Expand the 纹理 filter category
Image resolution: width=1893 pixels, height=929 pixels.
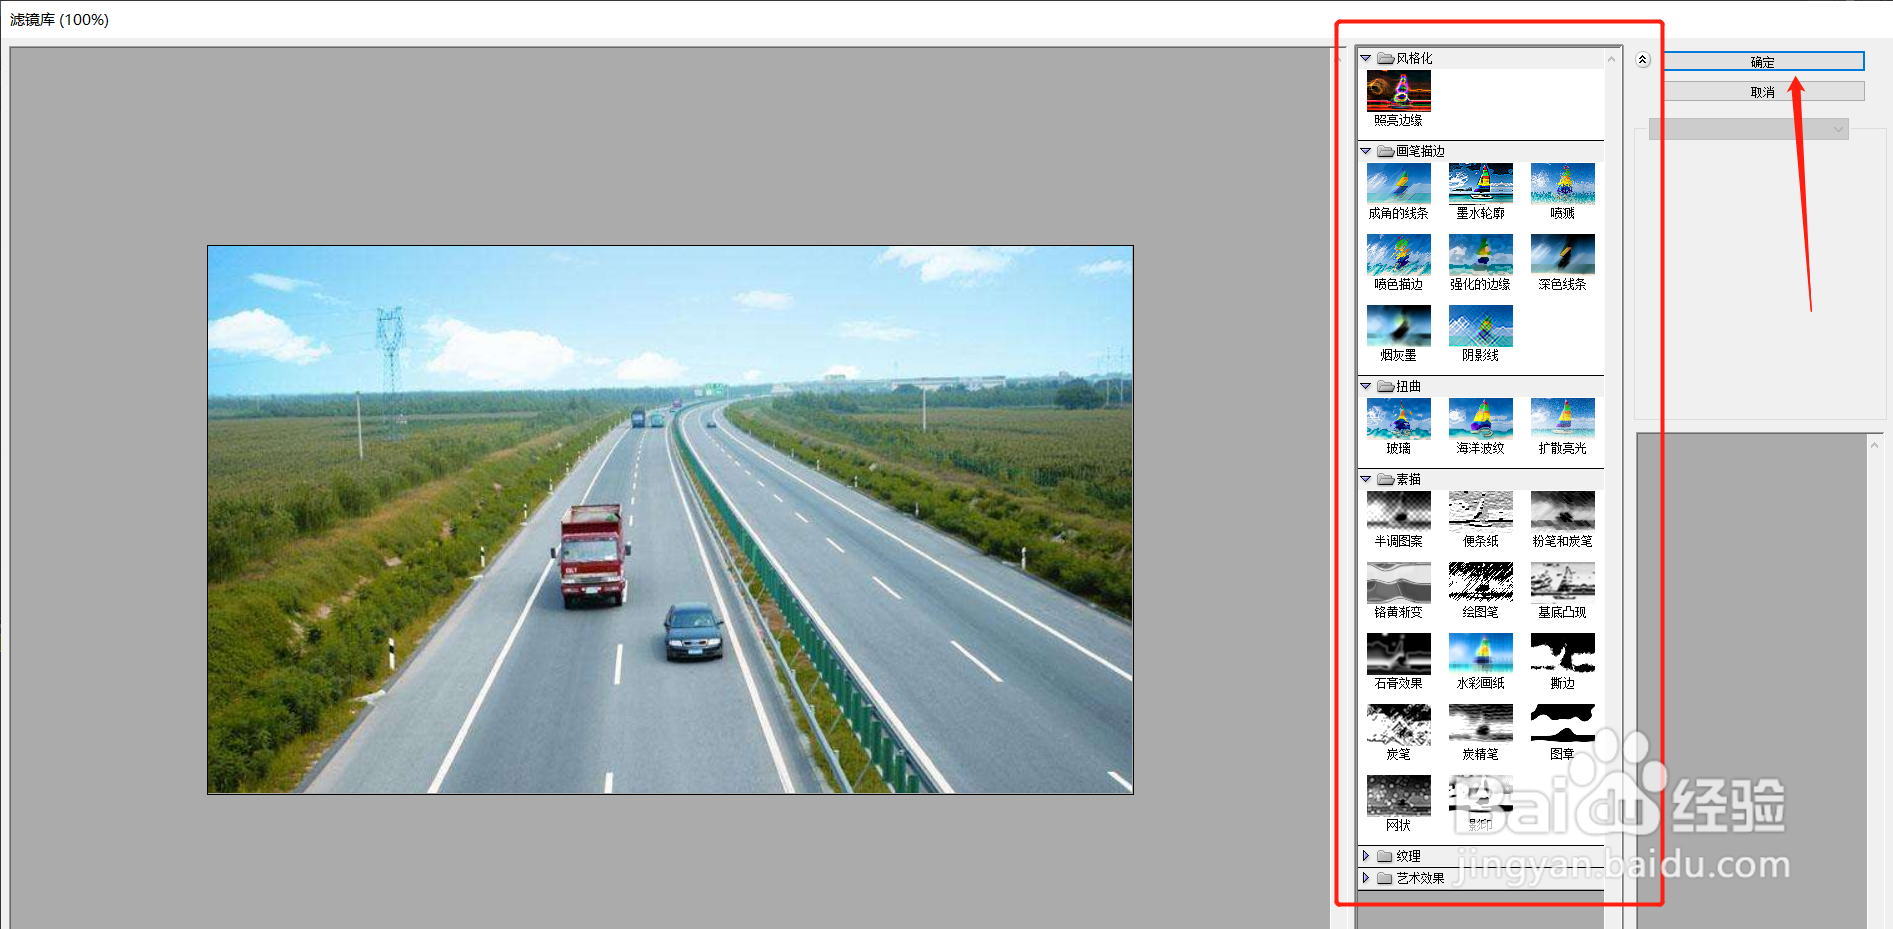[x=1366, y=856]
